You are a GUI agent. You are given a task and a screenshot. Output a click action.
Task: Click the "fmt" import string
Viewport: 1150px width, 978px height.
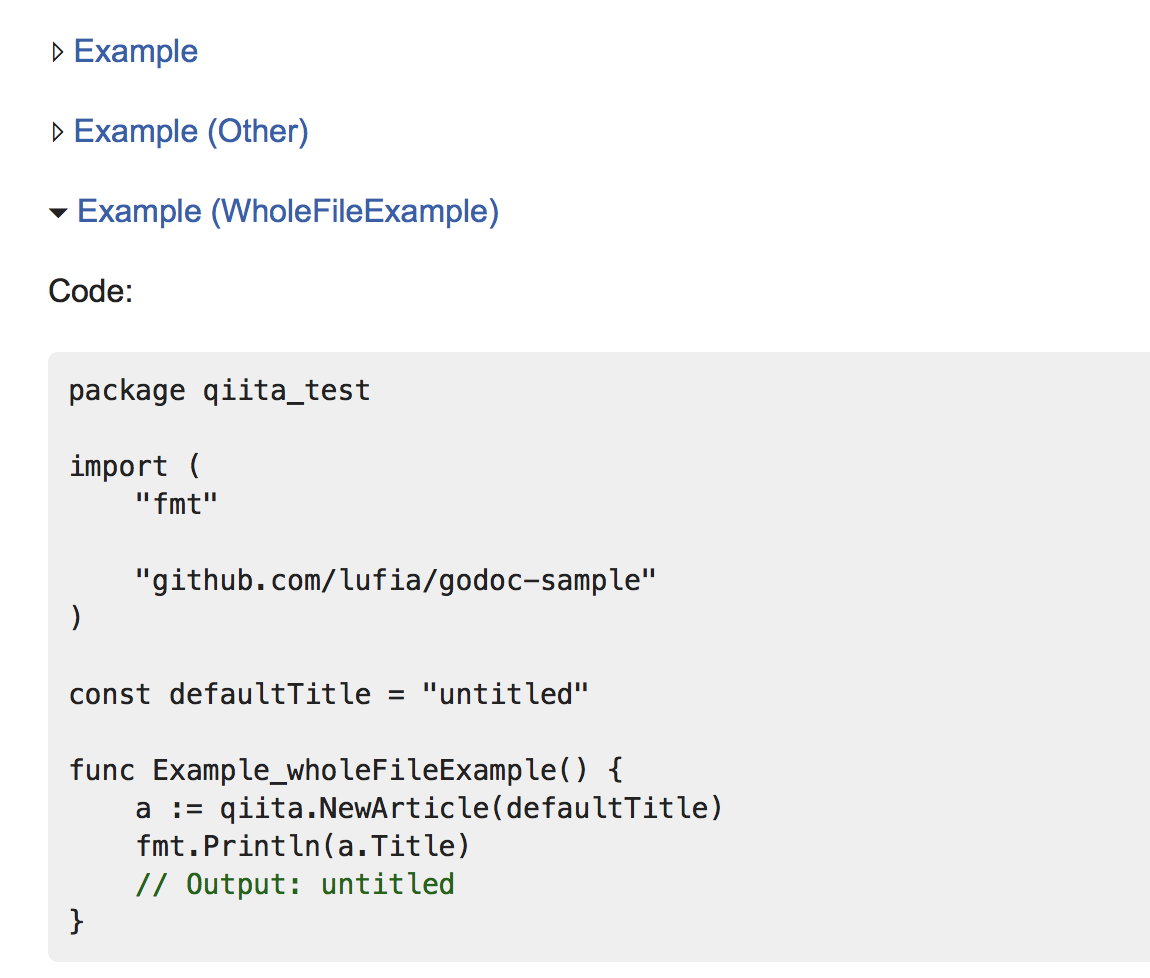(x=177, y=504)
